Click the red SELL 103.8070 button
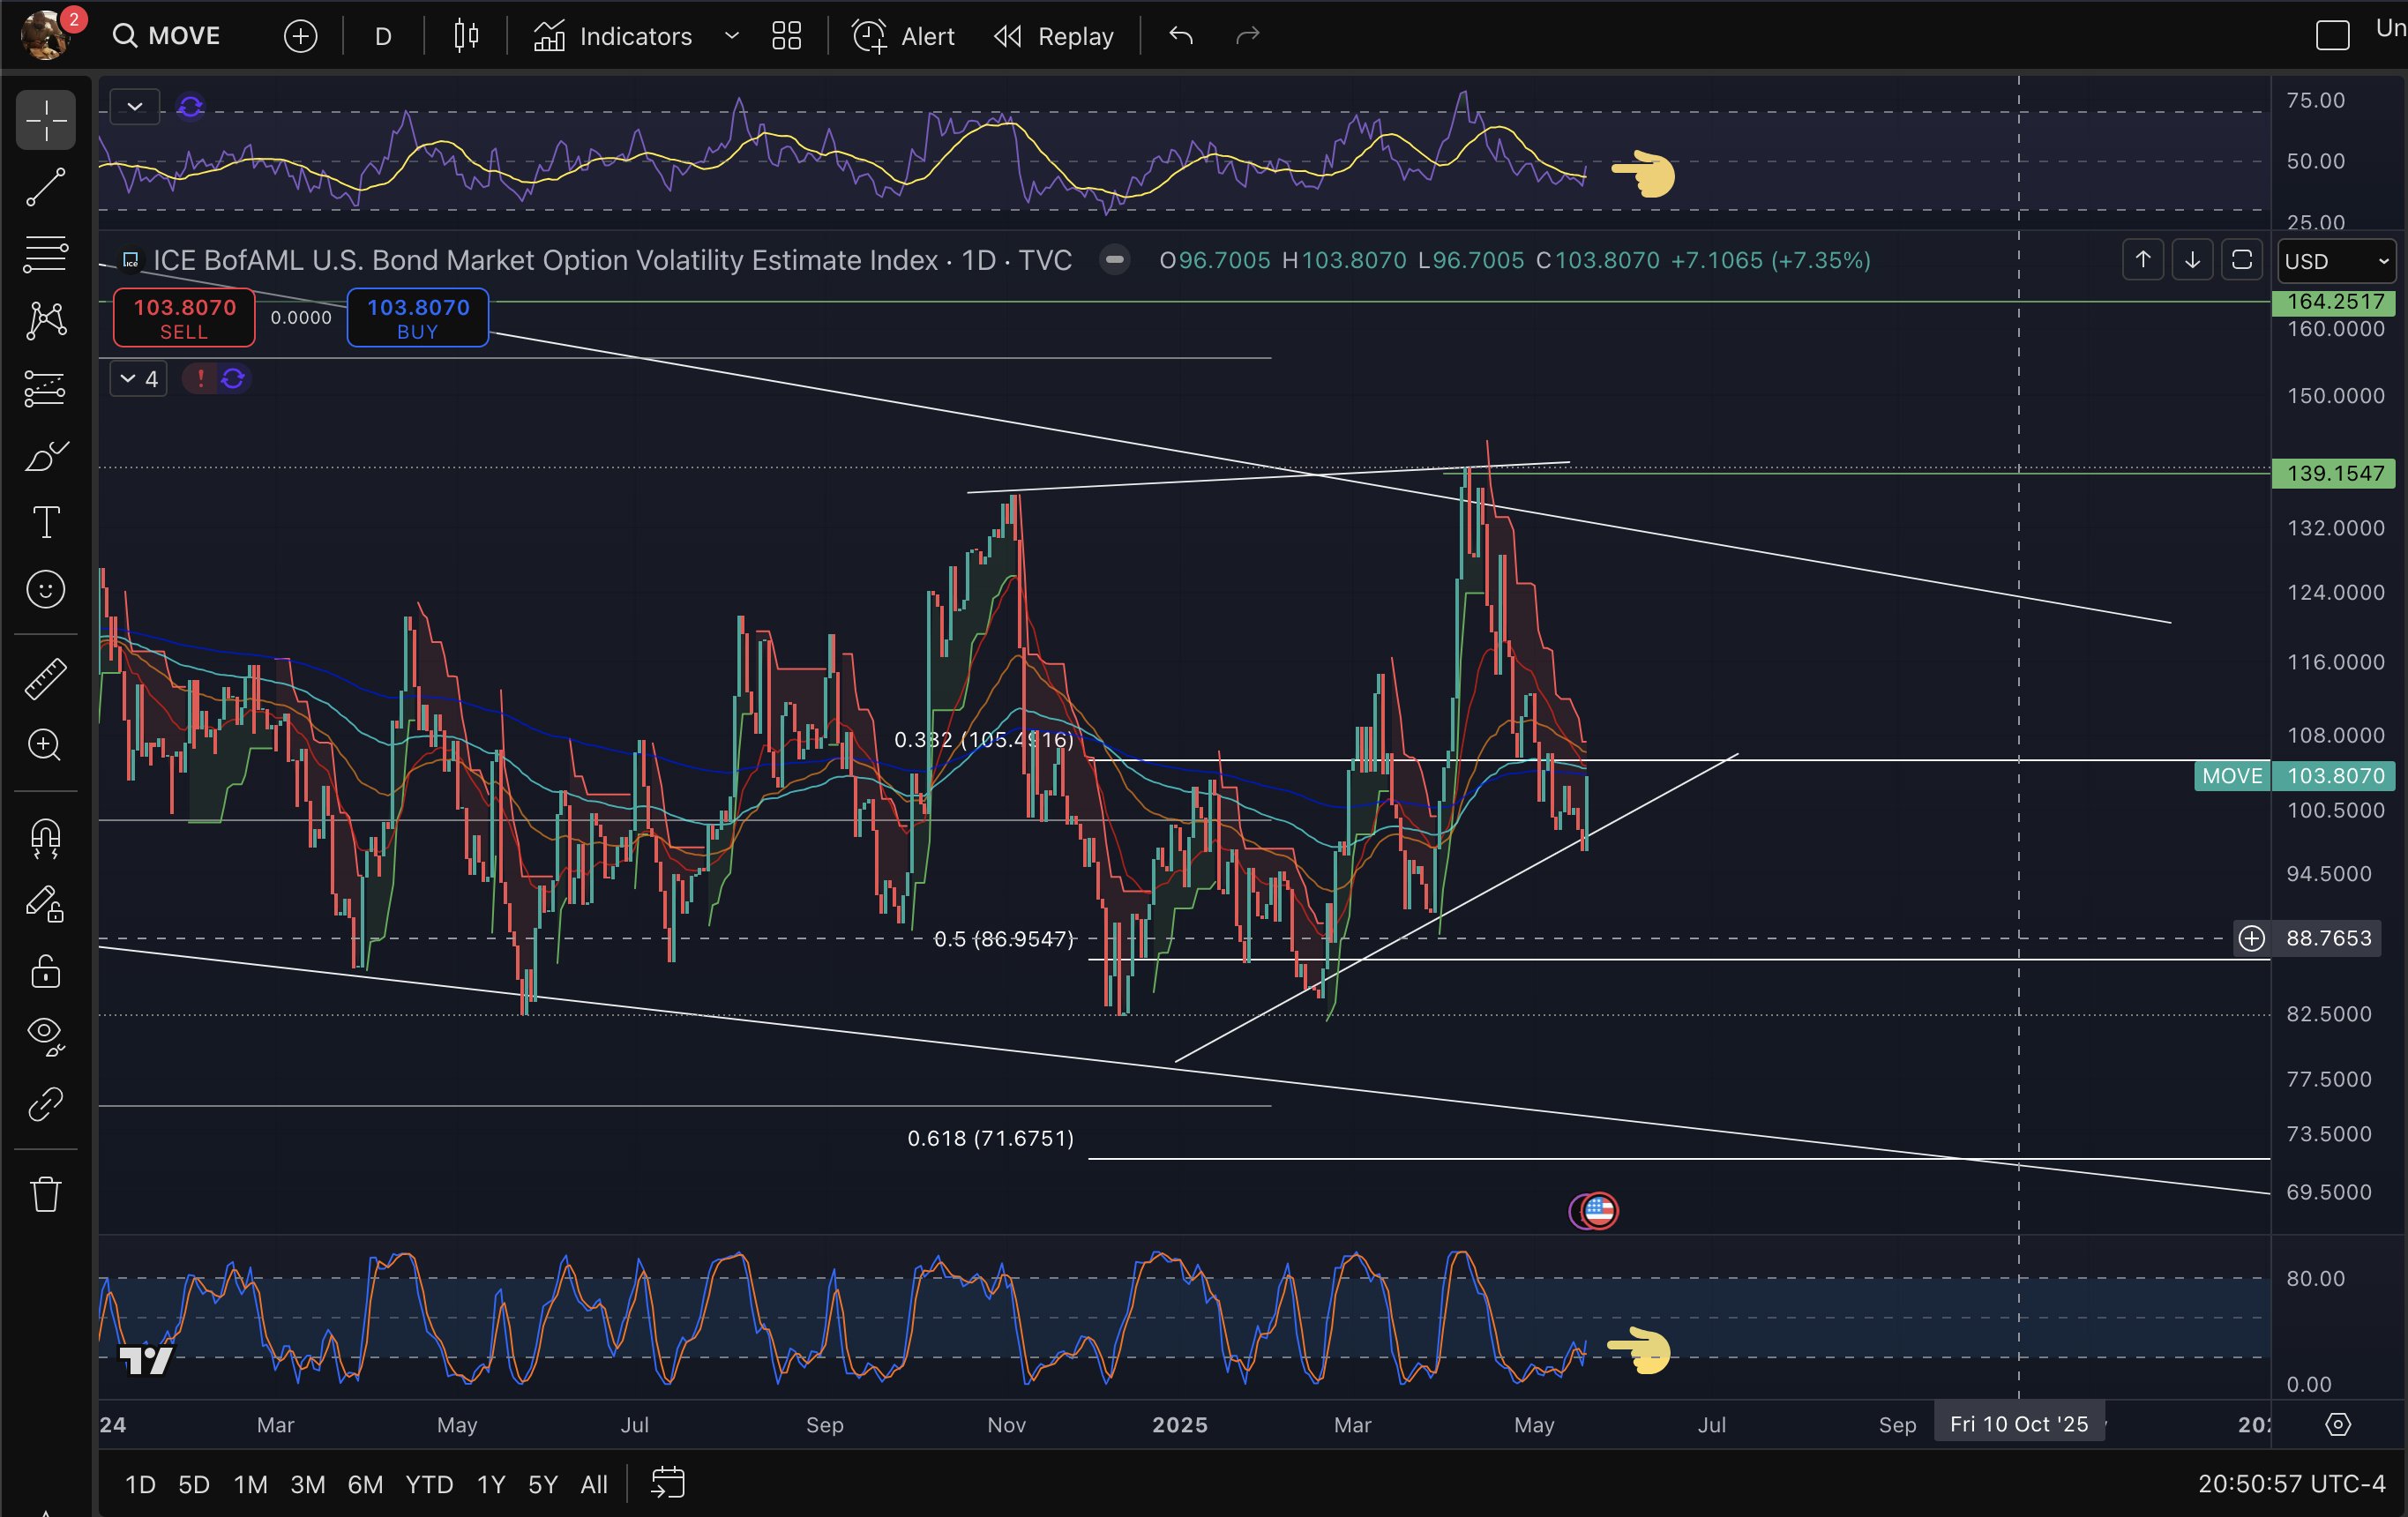 (184, 318)
